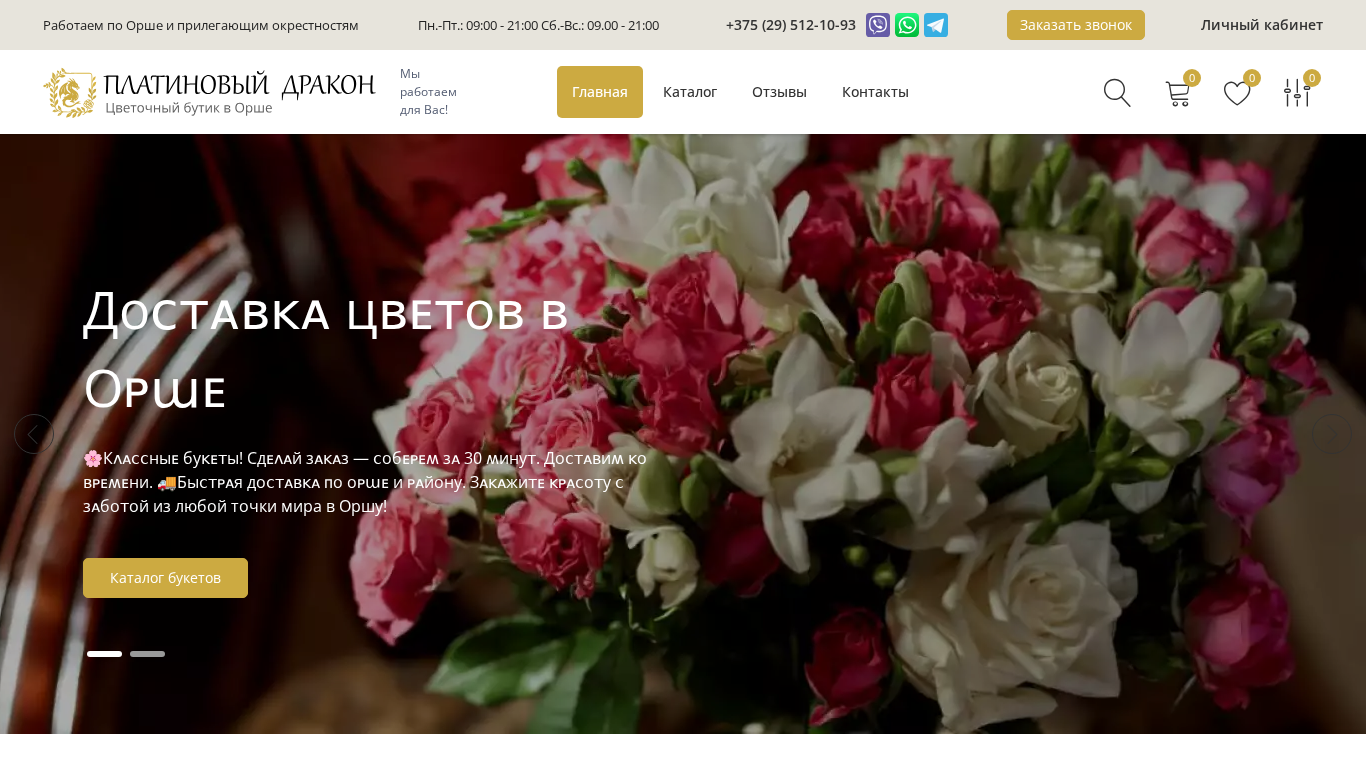Screen dimensions: 1366x768
Task: Open Личный кабинет link
Action: pyautogui.click(x=1262, y=25)
